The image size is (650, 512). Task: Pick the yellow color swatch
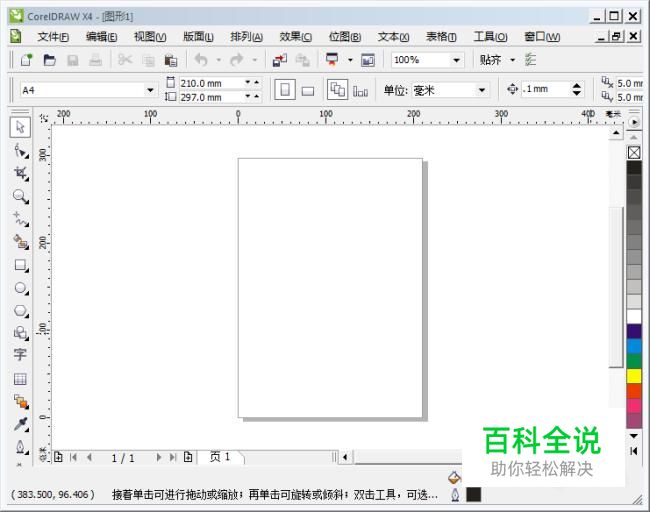[x=634, y=376]
